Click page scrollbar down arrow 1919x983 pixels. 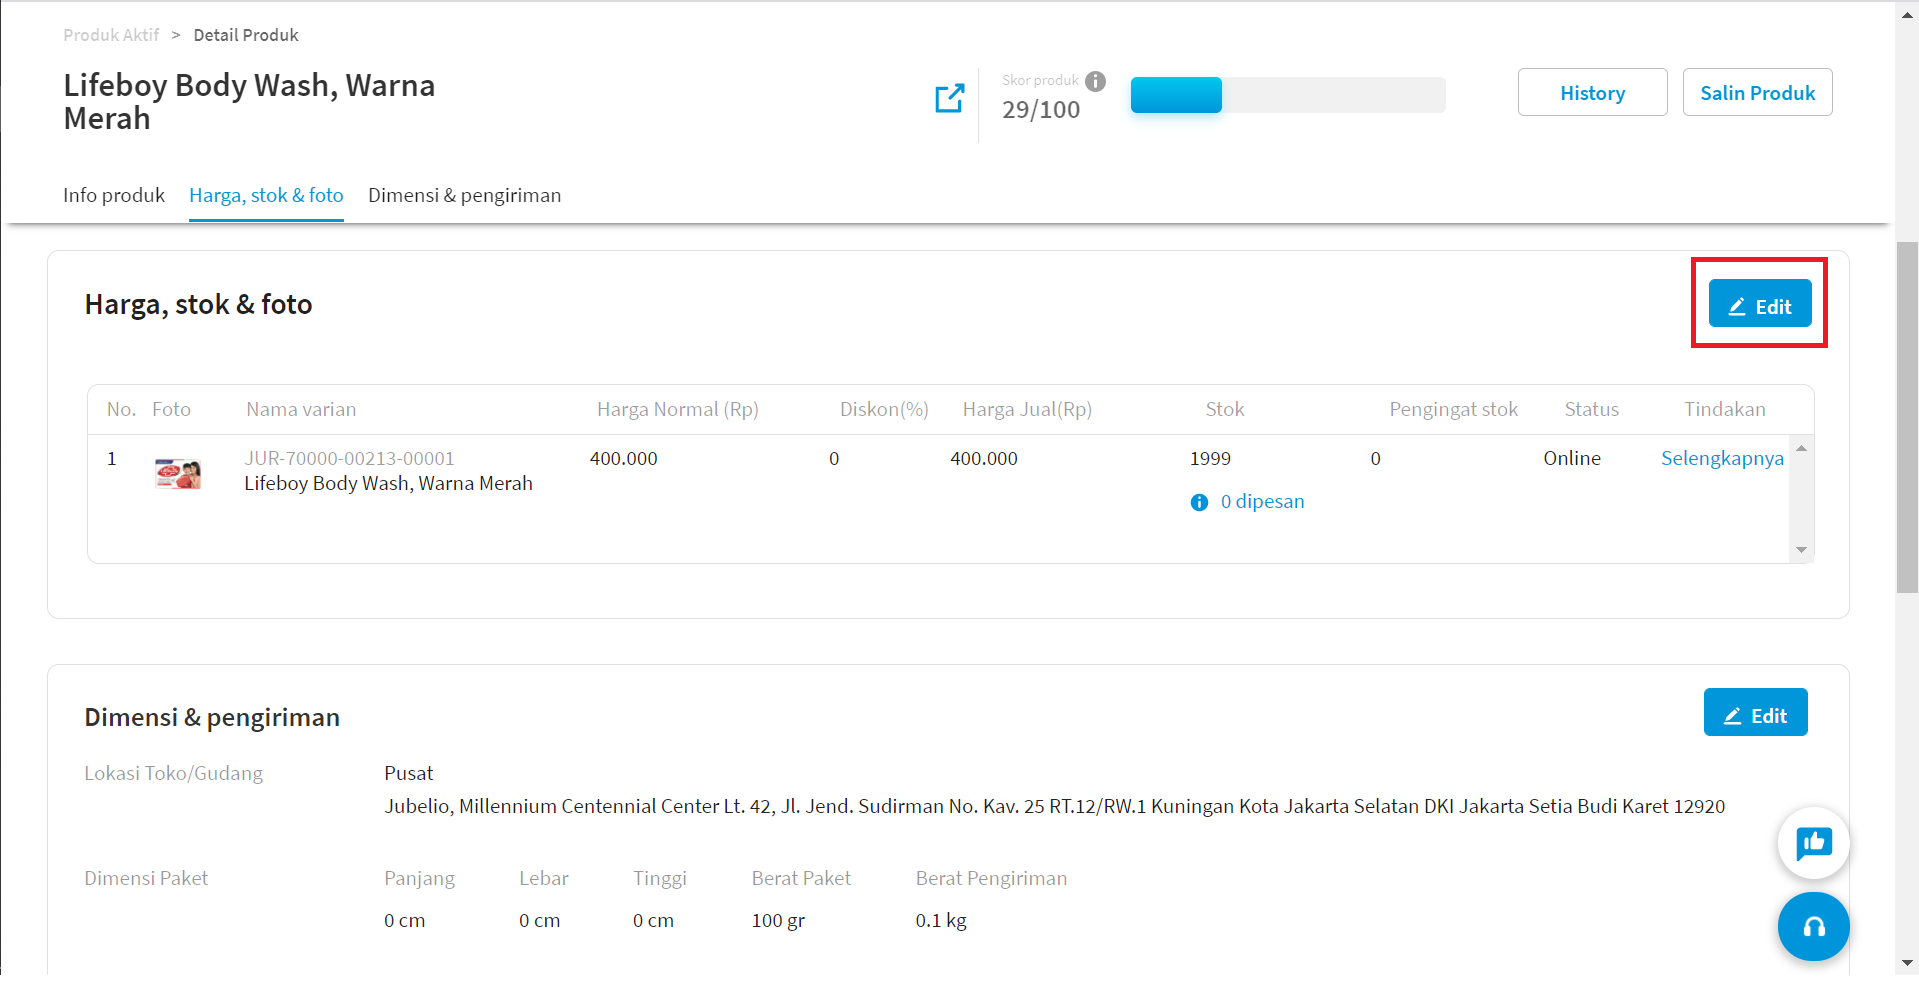[x=1907, y=963]
